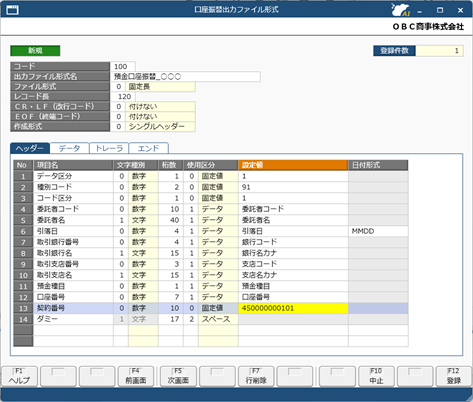Select row 5 委託者名 item name
This screenshot has width=473, height=402.
[73, 220]
